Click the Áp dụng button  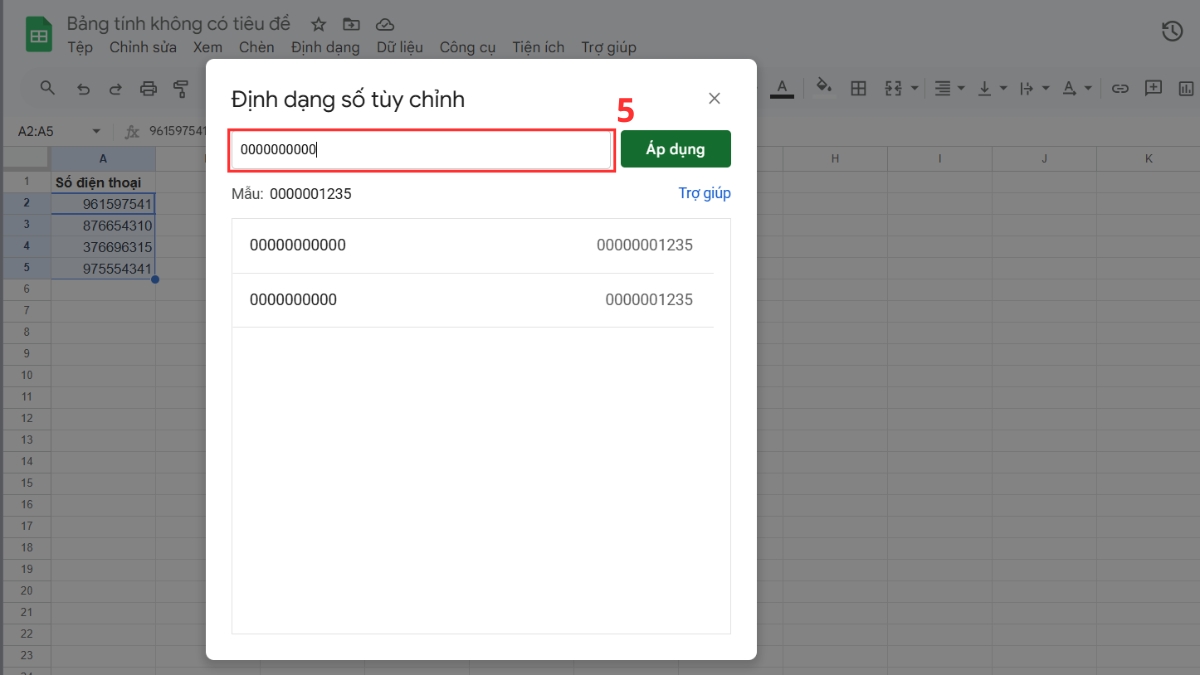pos(676,149)
